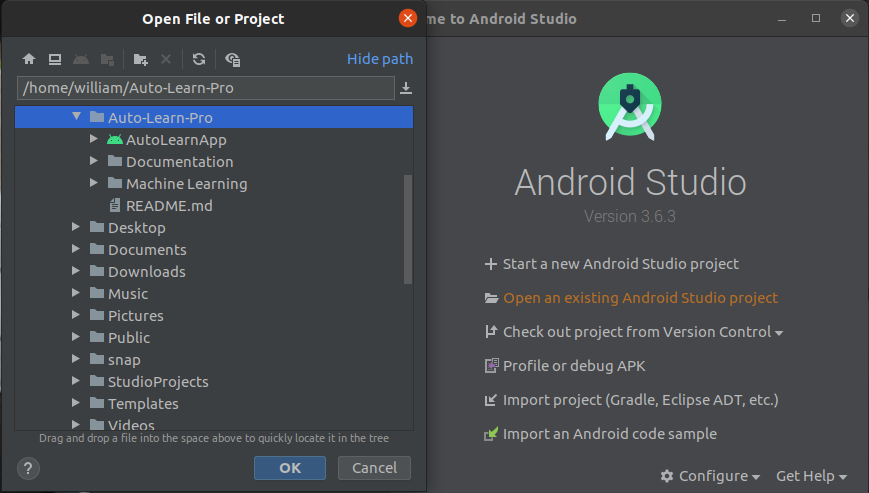869x493 pixels.
Task: Expand the Desktop folder
Action: point(76,227)
